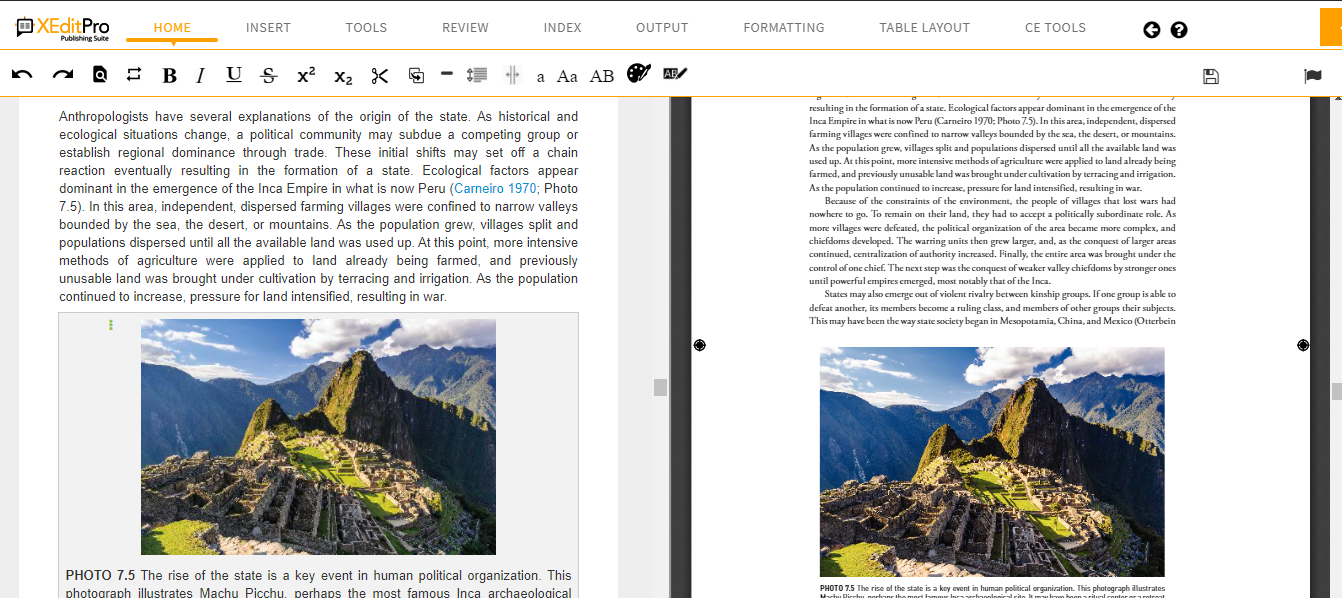Click the overlapping-squares paste icon
The height and width of the screenshot is (598, 1342).
pos(416,75)
